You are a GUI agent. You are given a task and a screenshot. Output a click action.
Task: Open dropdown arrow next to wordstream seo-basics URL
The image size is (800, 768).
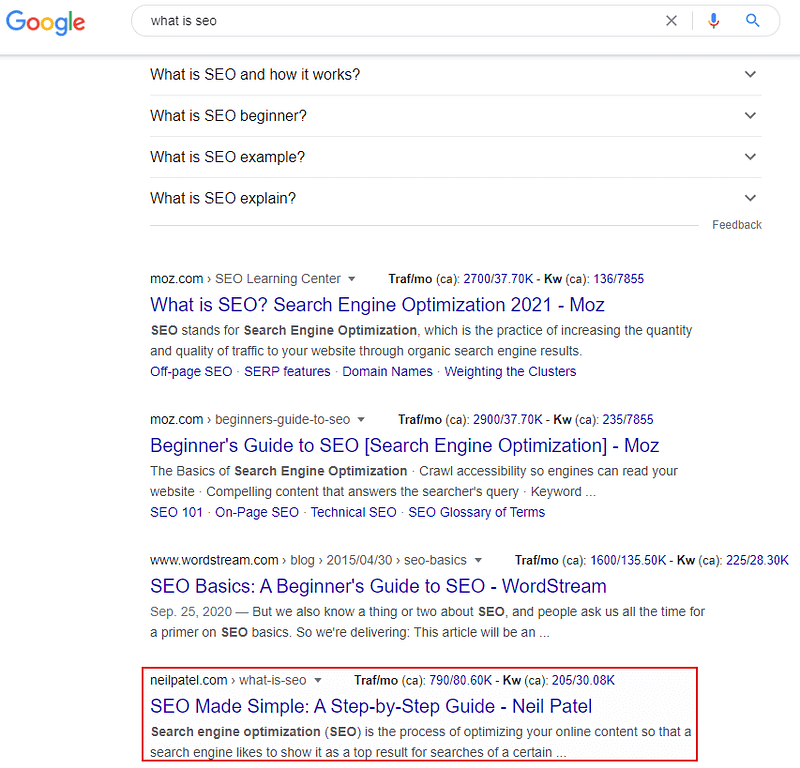(478, 560)
